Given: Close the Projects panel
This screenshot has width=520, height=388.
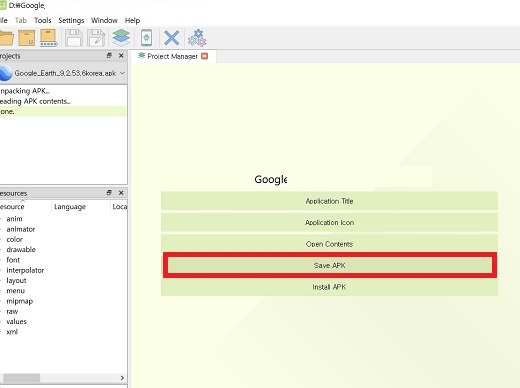Looking at the screenshot, I should 121,56.
